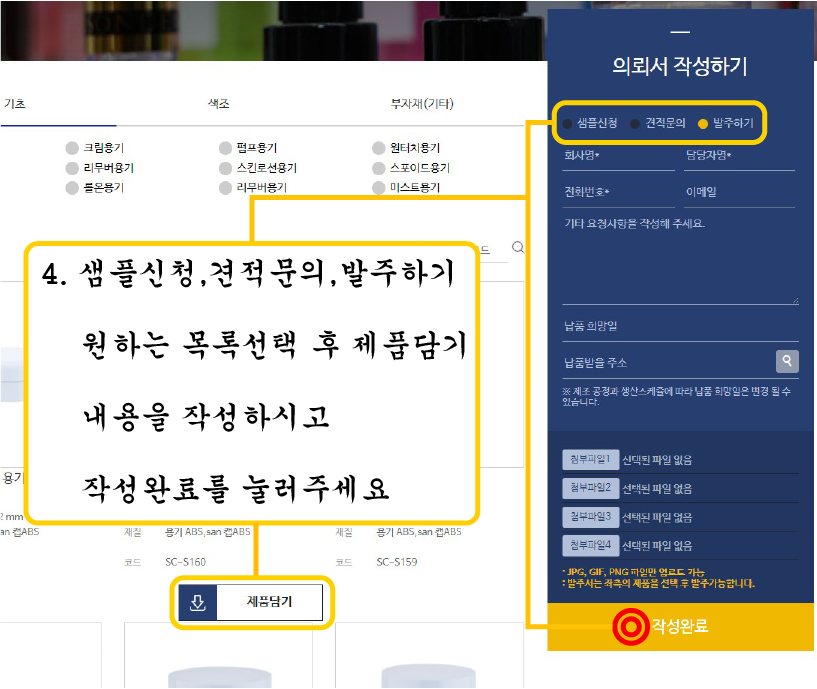Screen dimensions: 817x689
Task: Click 첨부파일2 file chooser button
Action: (x=590, y=488)
